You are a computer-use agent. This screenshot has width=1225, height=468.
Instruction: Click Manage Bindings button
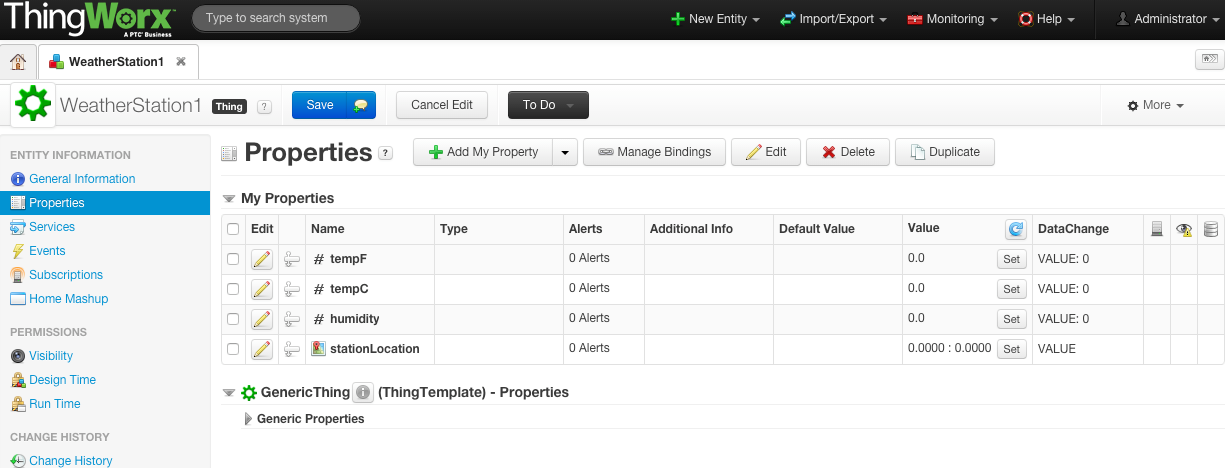point(654,152)
